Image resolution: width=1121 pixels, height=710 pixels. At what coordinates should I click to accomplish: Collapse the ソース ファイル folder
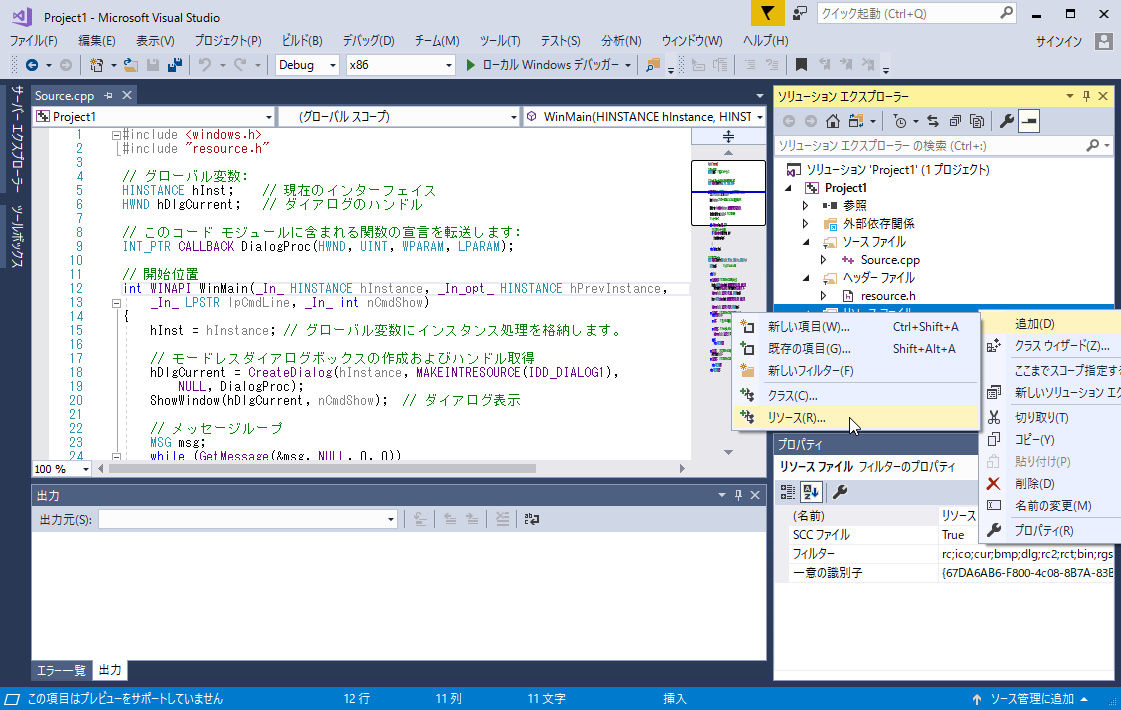(806, 242)
